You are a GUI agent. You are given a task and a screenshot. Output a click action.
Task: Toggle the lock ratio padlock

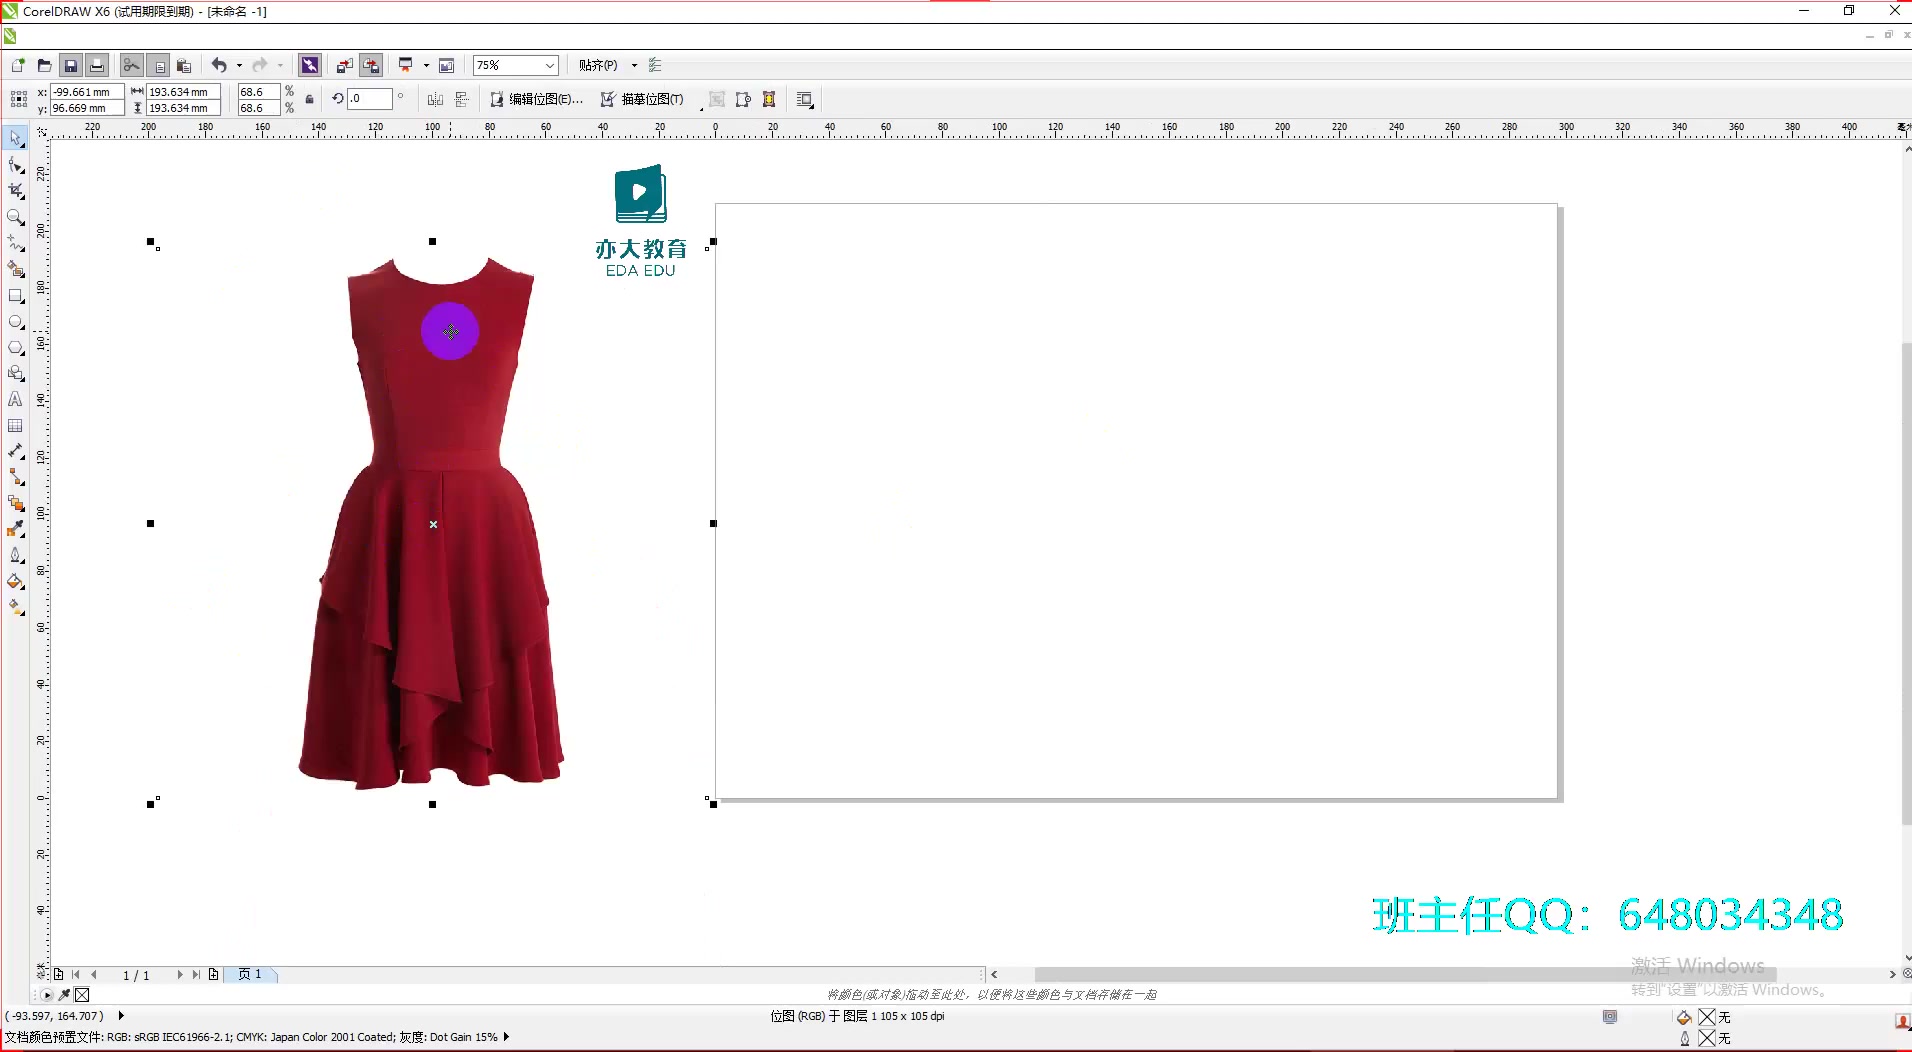click(x=309, y=99)
